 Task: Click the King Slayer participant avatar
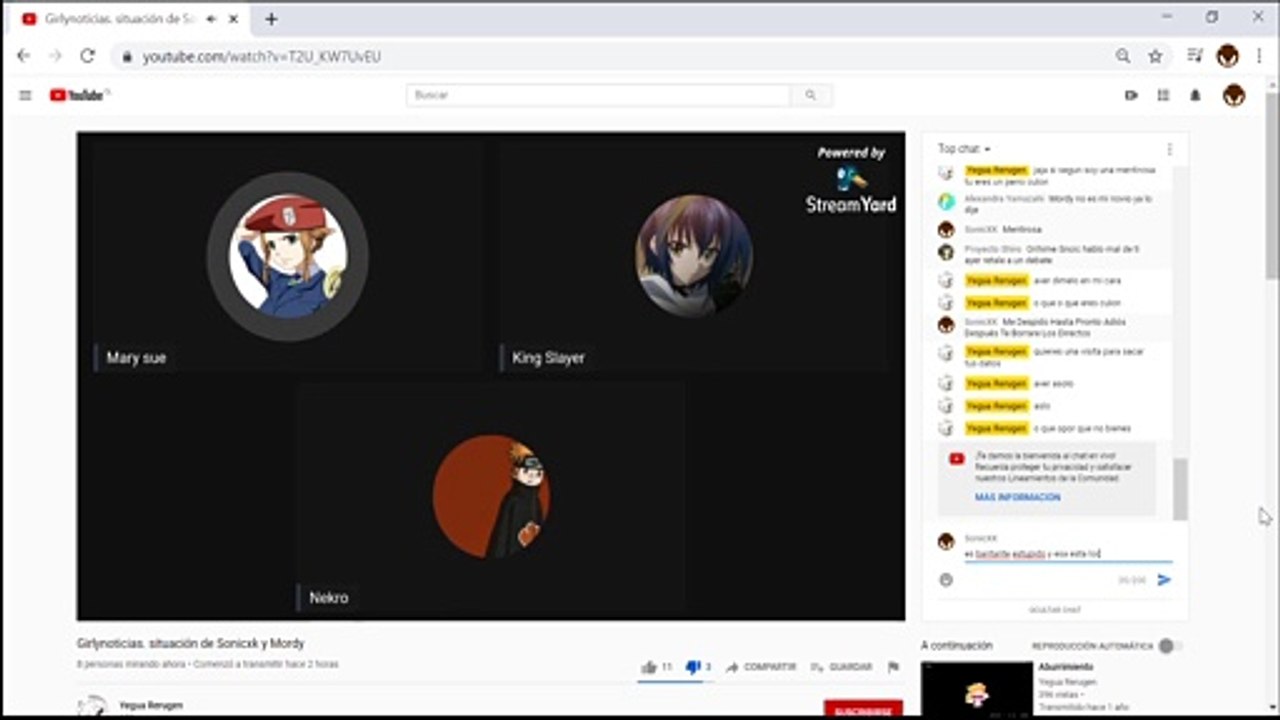(x=694, y=256)
